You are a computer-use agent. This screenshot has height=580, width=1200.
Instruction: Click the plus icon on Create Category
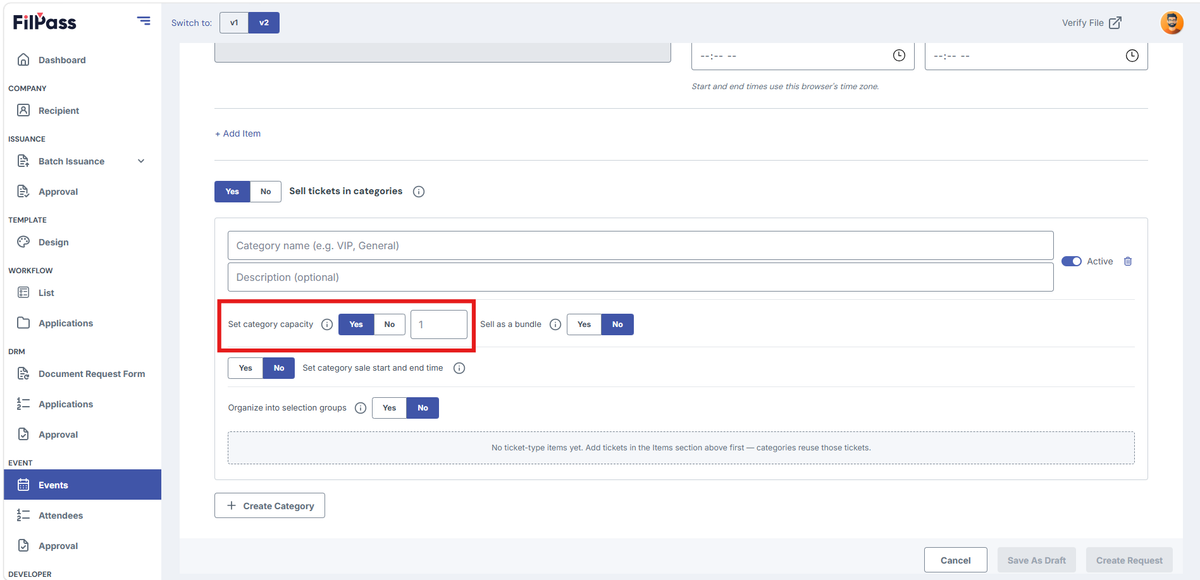232,506
